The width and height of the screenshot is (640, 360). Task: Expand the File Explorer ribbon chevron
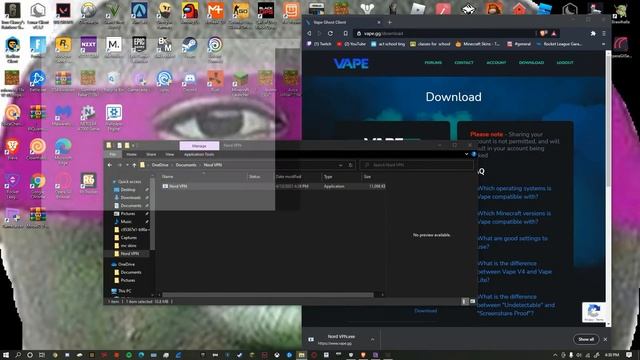coord(466,154)
